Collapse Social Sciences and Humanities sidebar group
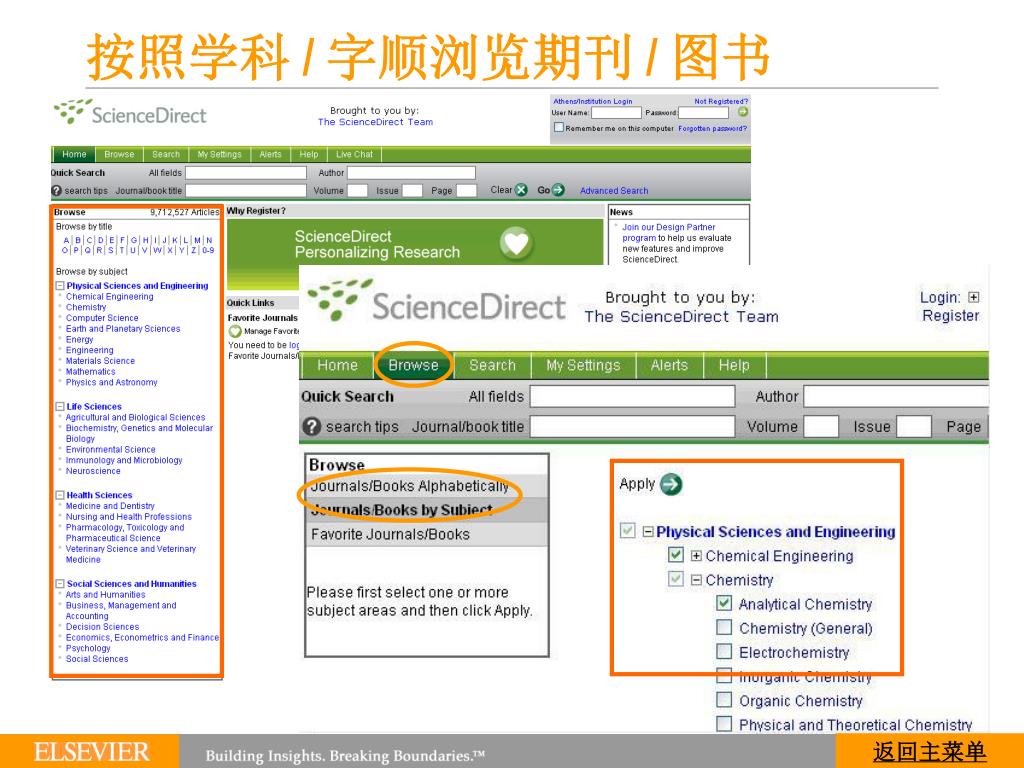The image size is (1024, 768). (x=60, y=584)
